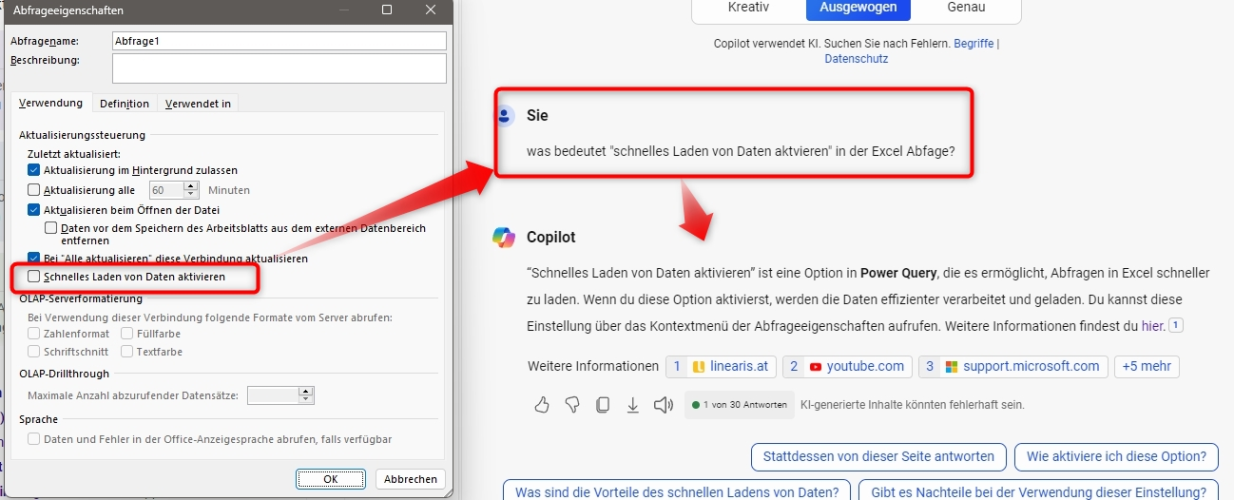Enable 'Schnelles Laden von Daten aktivieren' checkbox
Viewport: 1234px width, 500px height.
(x=34, y=276)
